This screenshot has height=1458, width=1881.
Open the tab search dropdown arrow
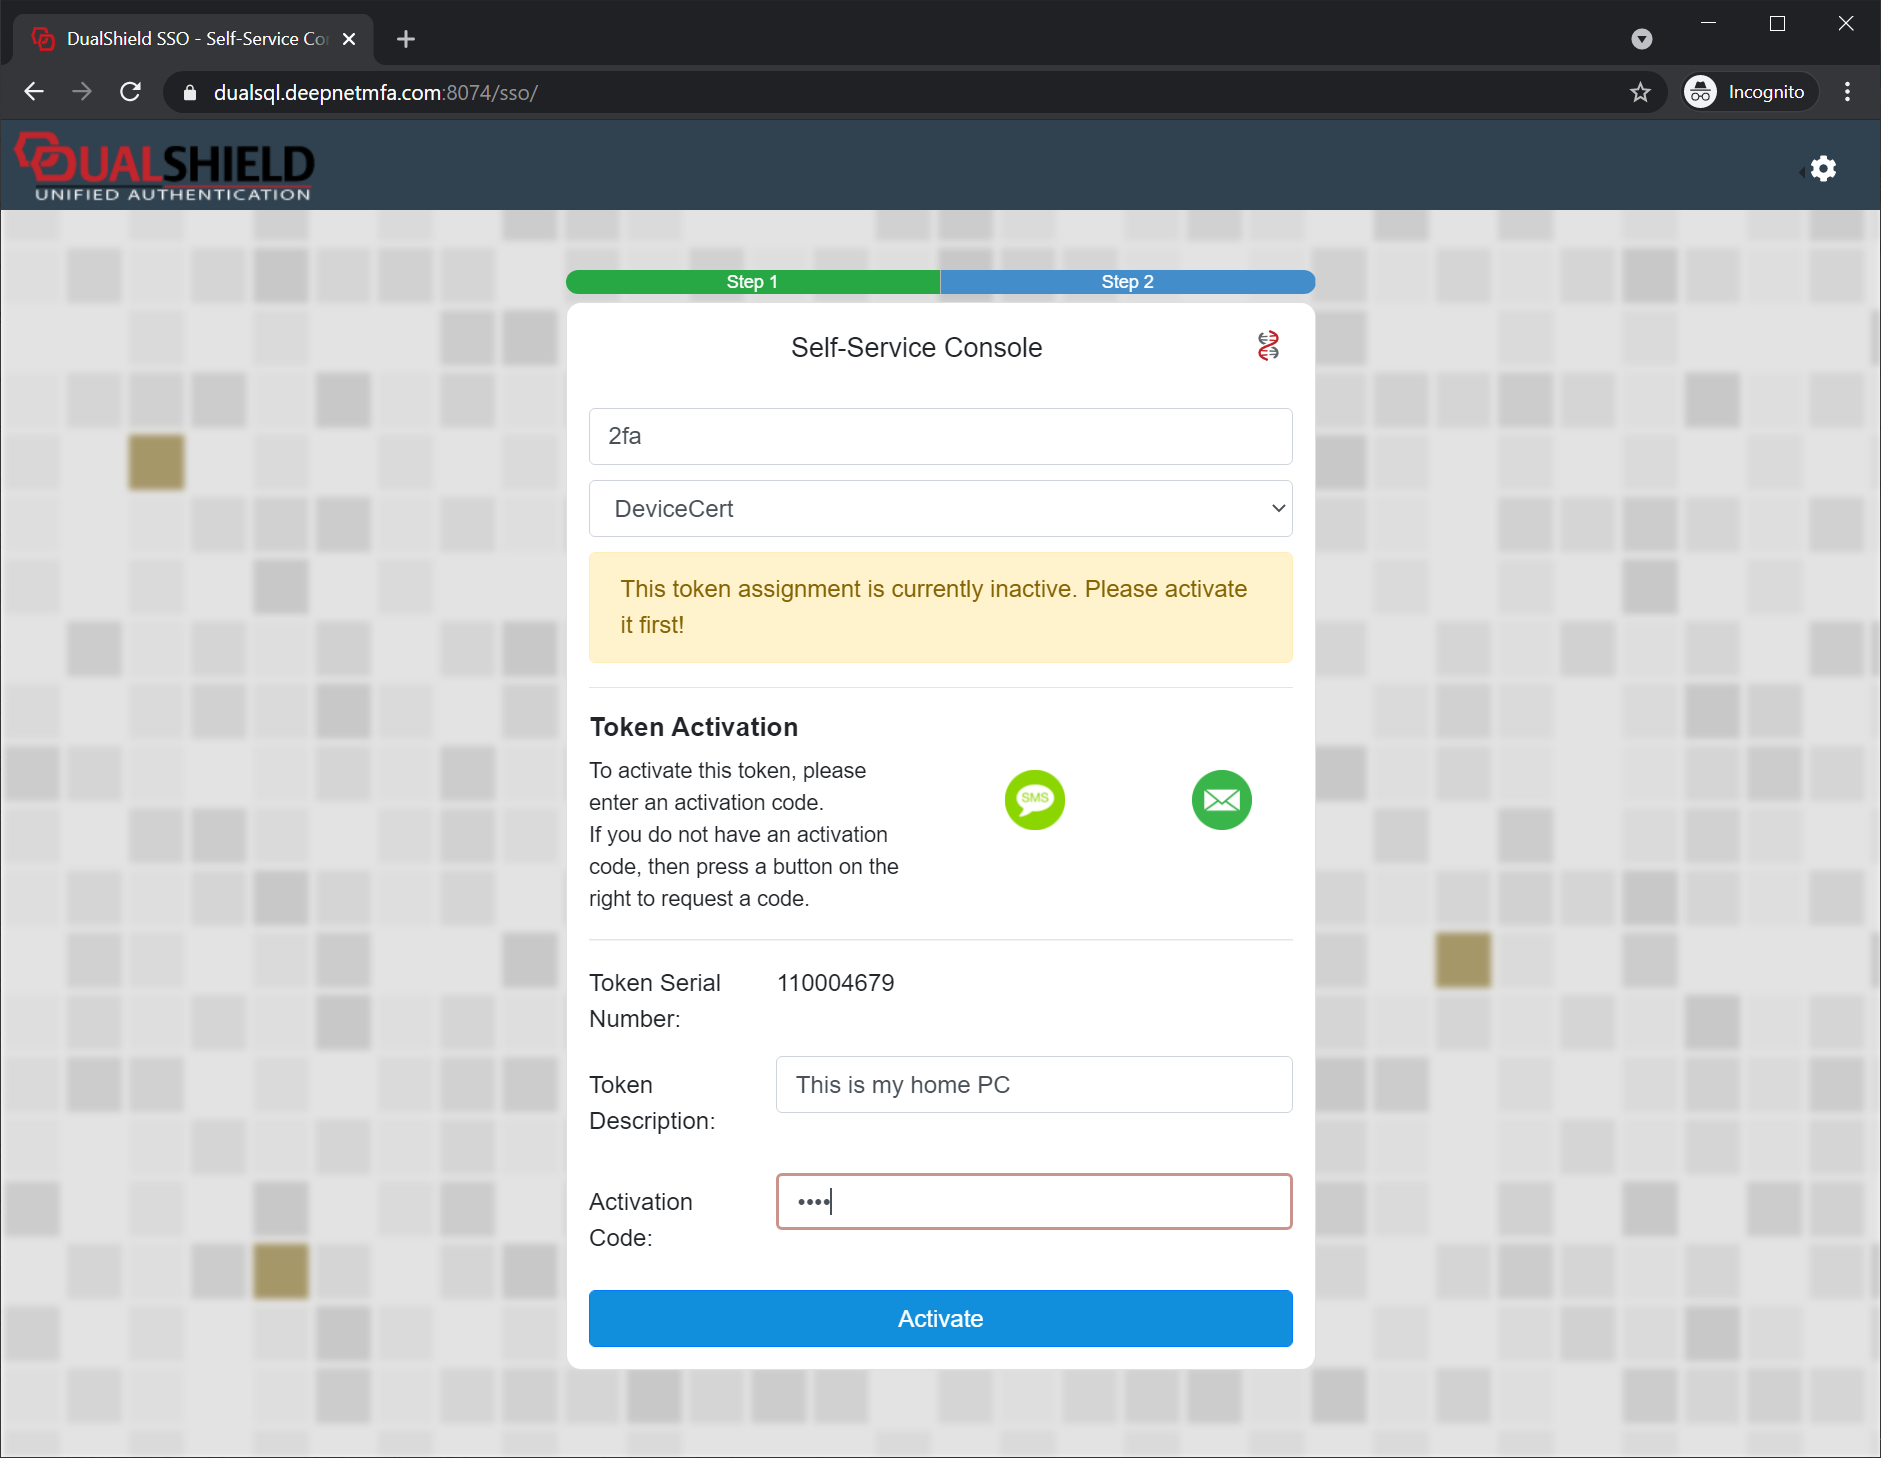click(x=1641, y=39)
